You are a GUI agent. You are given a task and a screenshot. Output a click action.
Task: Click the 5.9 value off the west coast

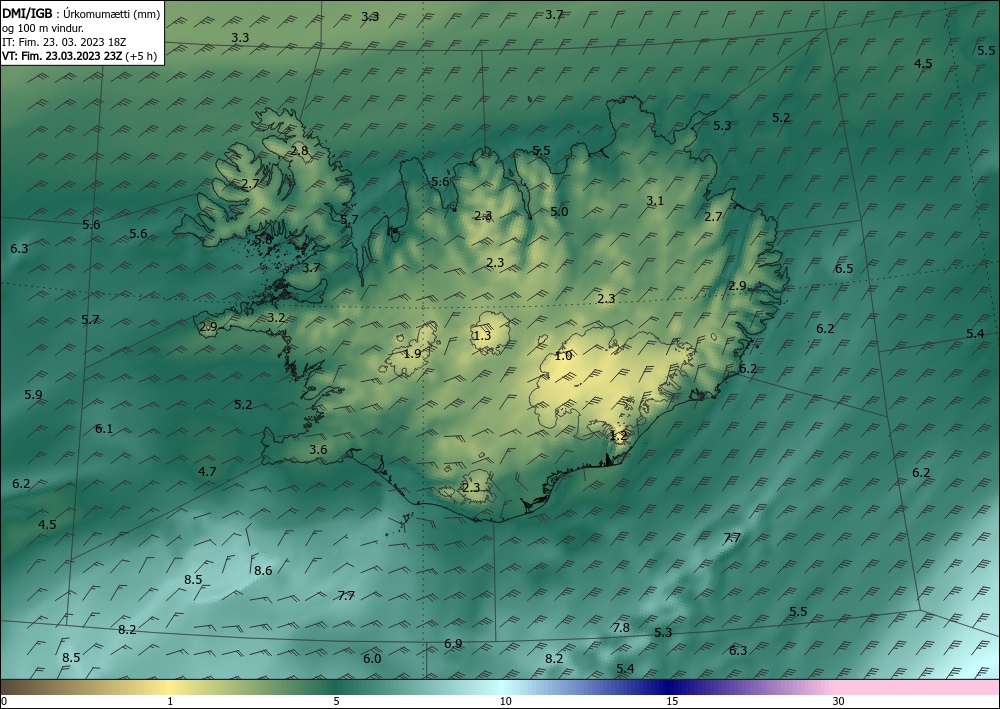click(33, 395)
